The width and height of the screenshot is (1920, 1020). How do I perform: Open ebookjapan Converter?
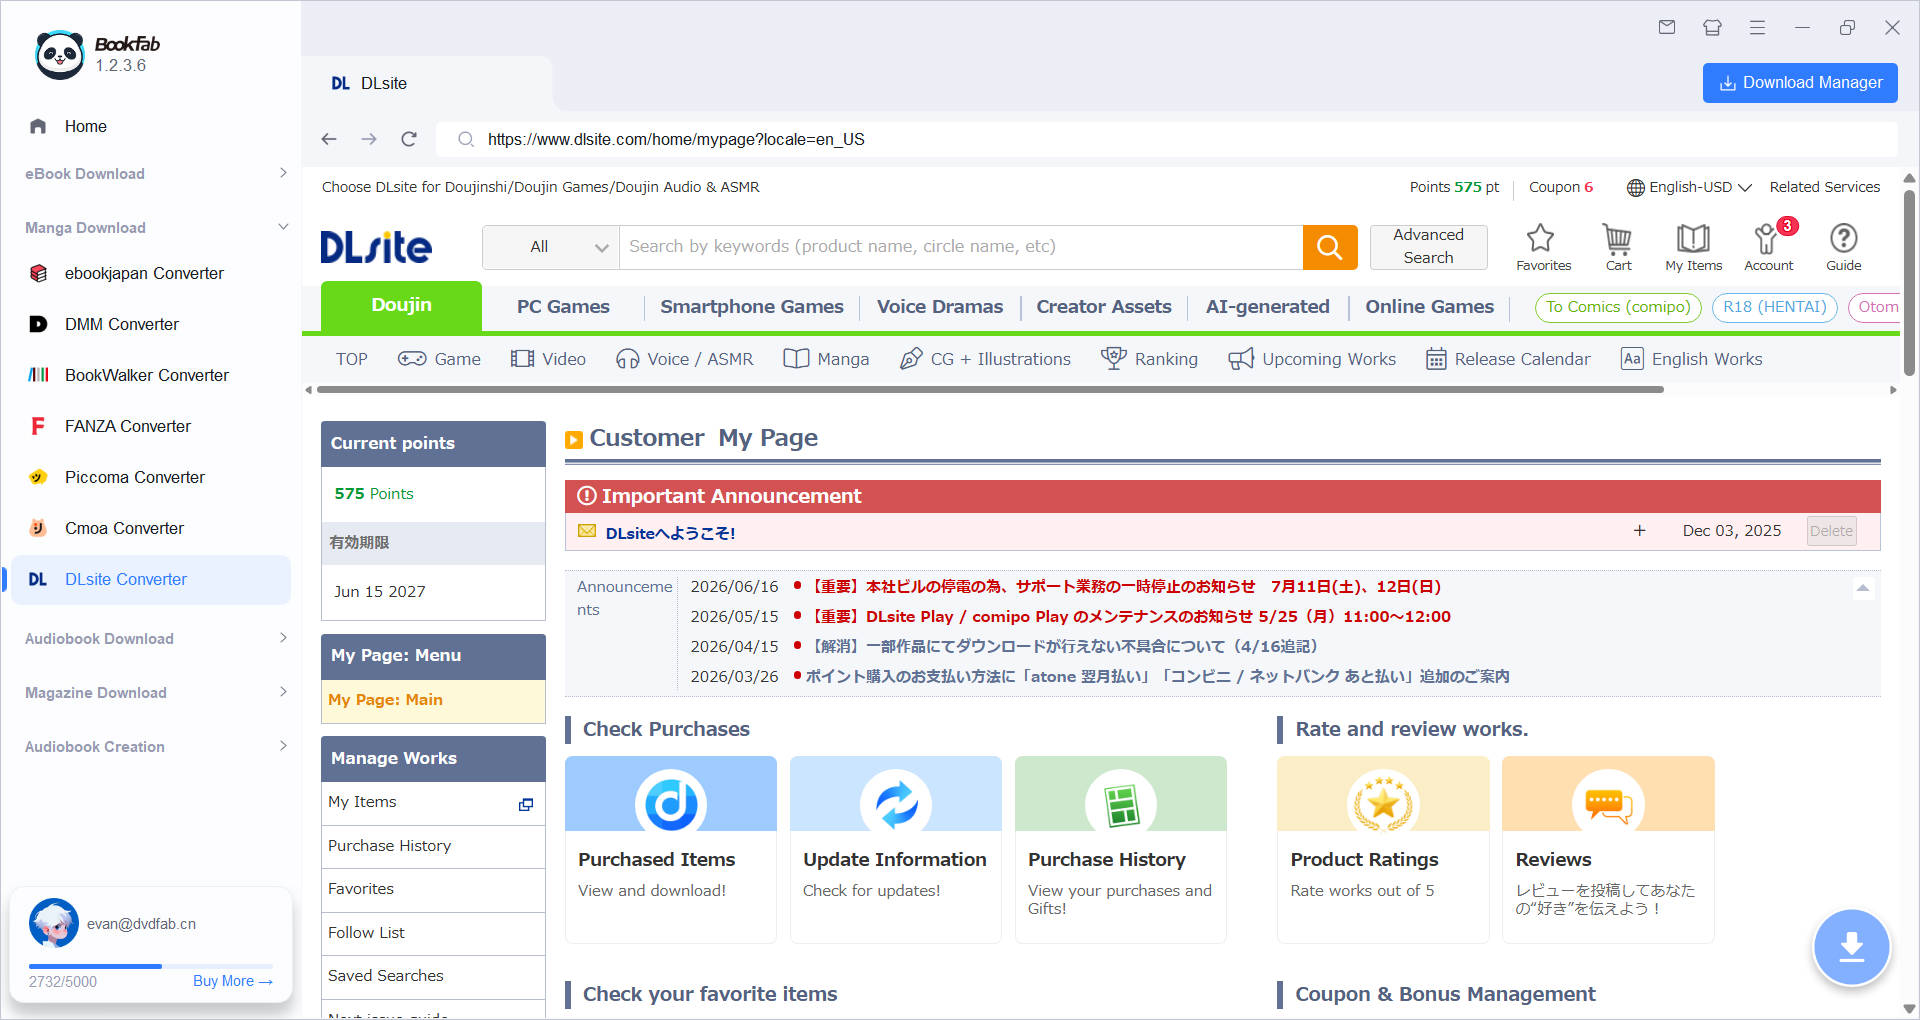click(144, 273)
